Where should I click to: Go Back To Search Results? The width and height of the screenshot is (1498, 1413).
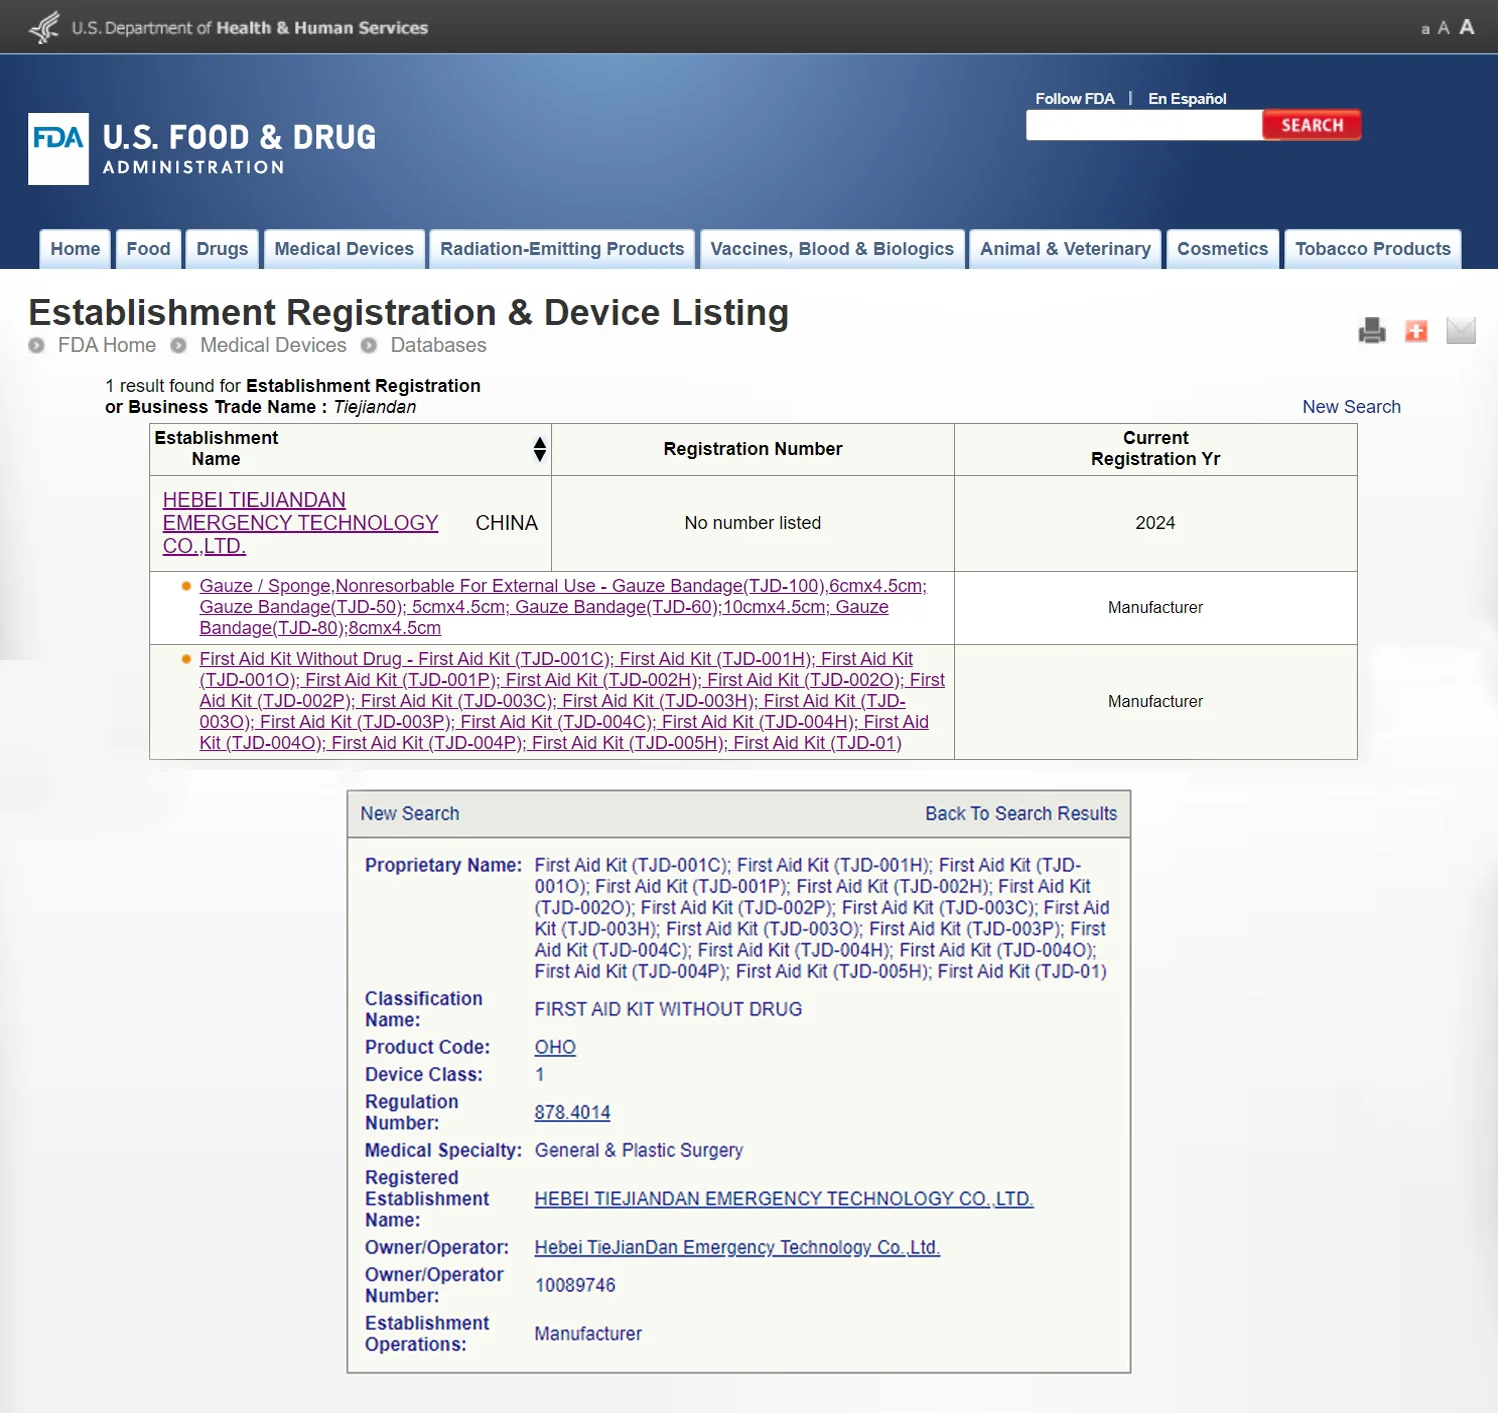point(1021,814)
